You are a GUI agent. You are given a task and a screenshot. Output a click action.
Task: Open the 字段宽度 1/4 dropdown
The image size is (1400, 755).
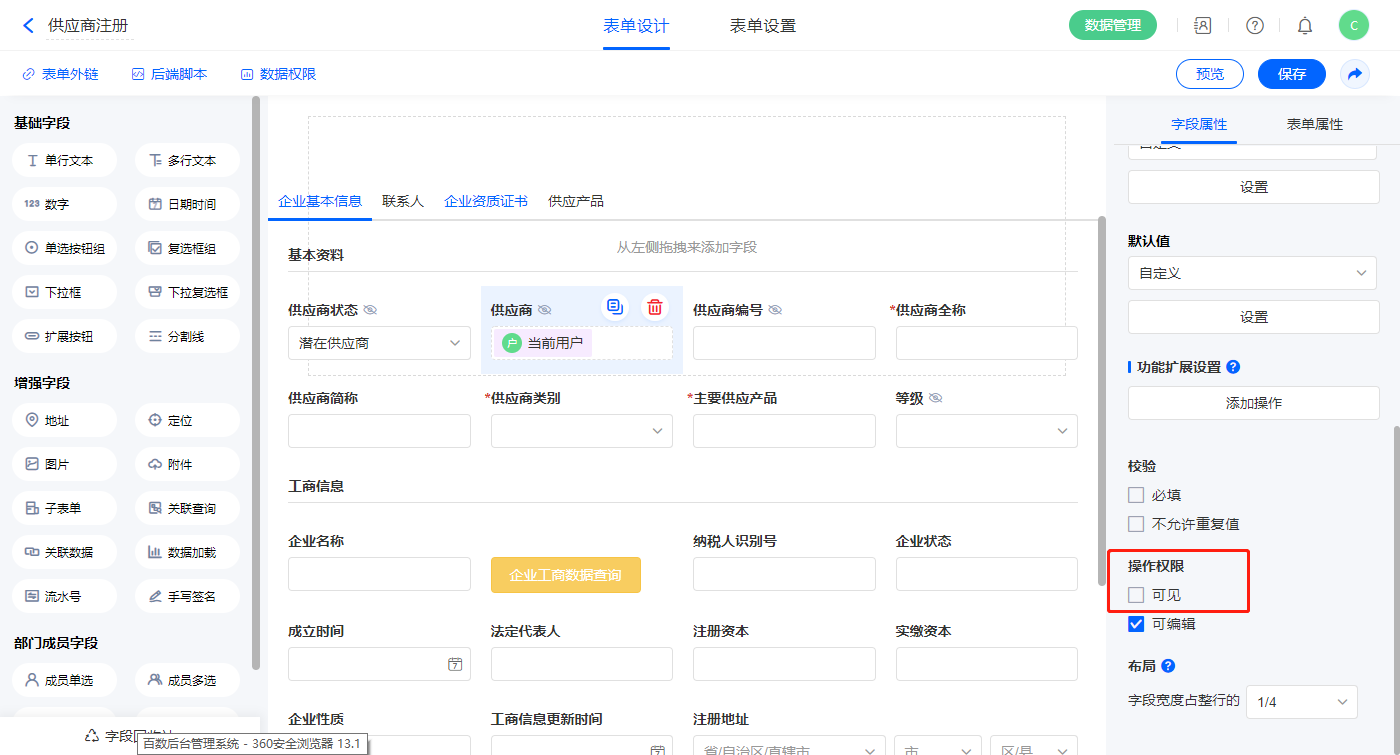coord(1301,702)
